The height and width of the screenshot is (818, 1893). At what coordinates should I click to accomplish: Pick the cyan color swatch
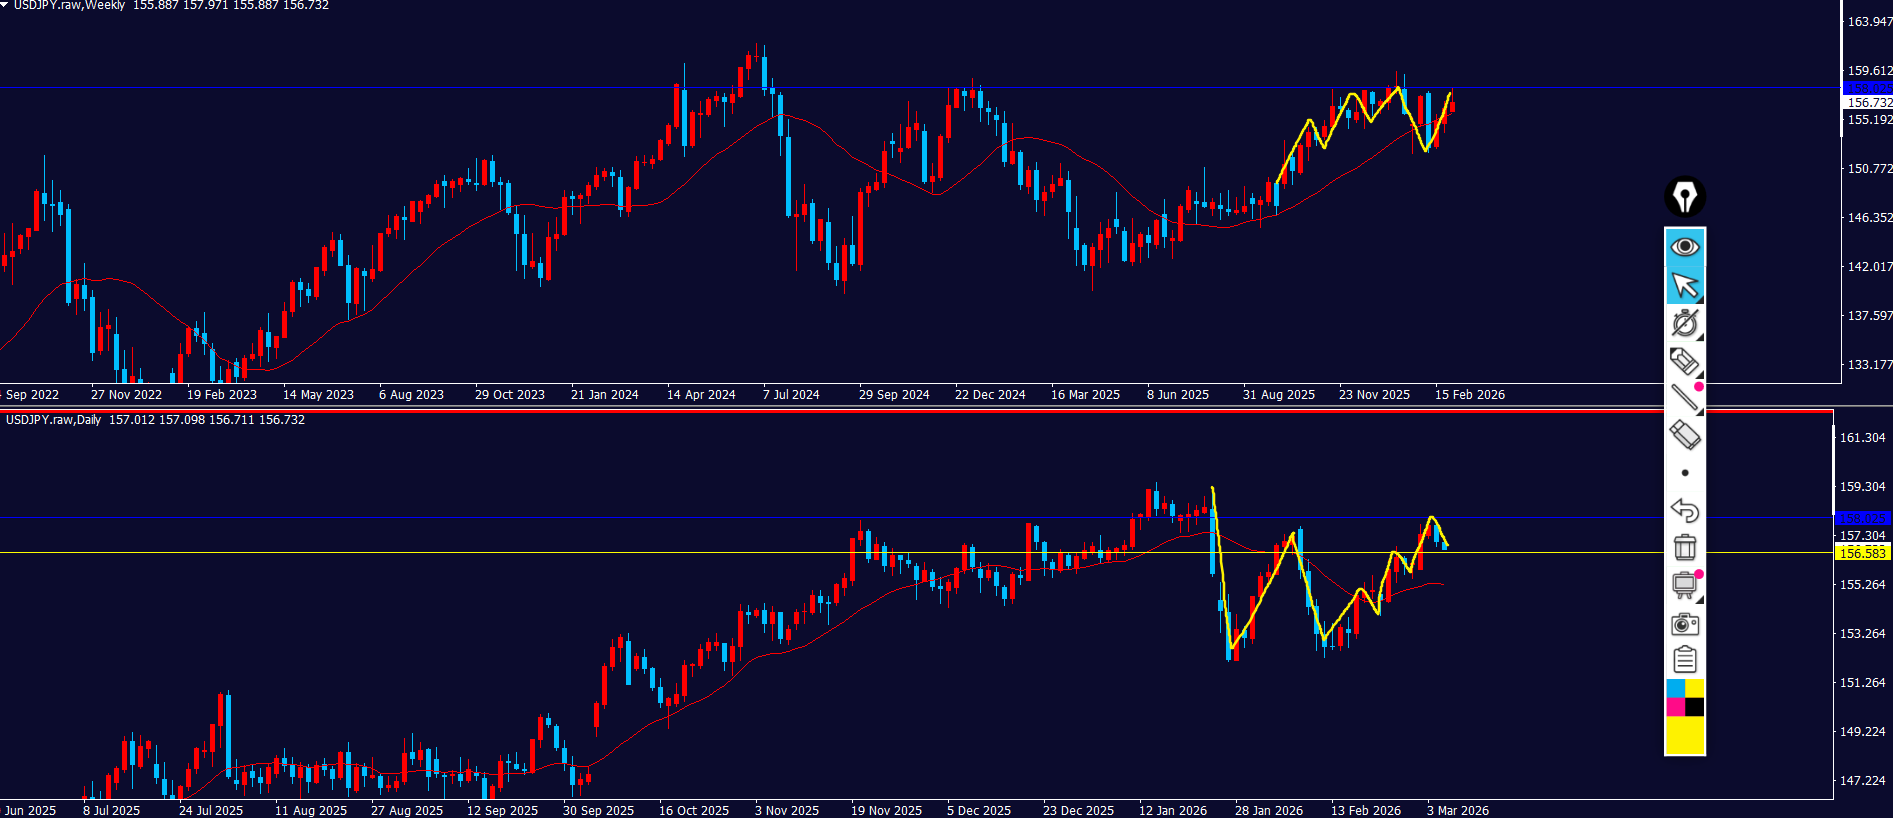1675,689
